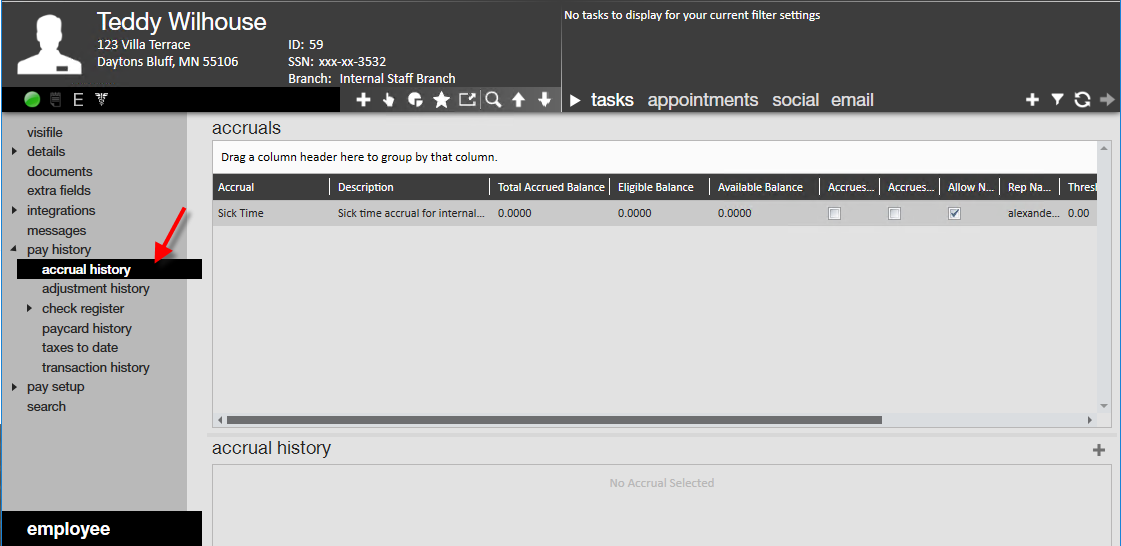Refresh the tasks list

[1082, 100]
